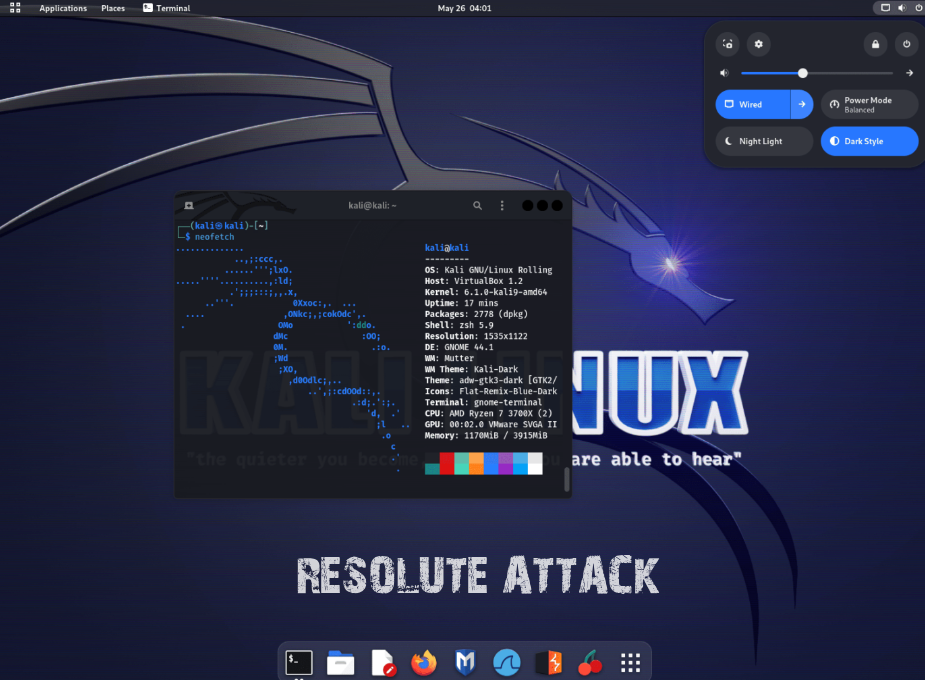The height and width of the screenshot is (680, 925).
Task: Click the red color block in neofetch
Action: point(447,464)
